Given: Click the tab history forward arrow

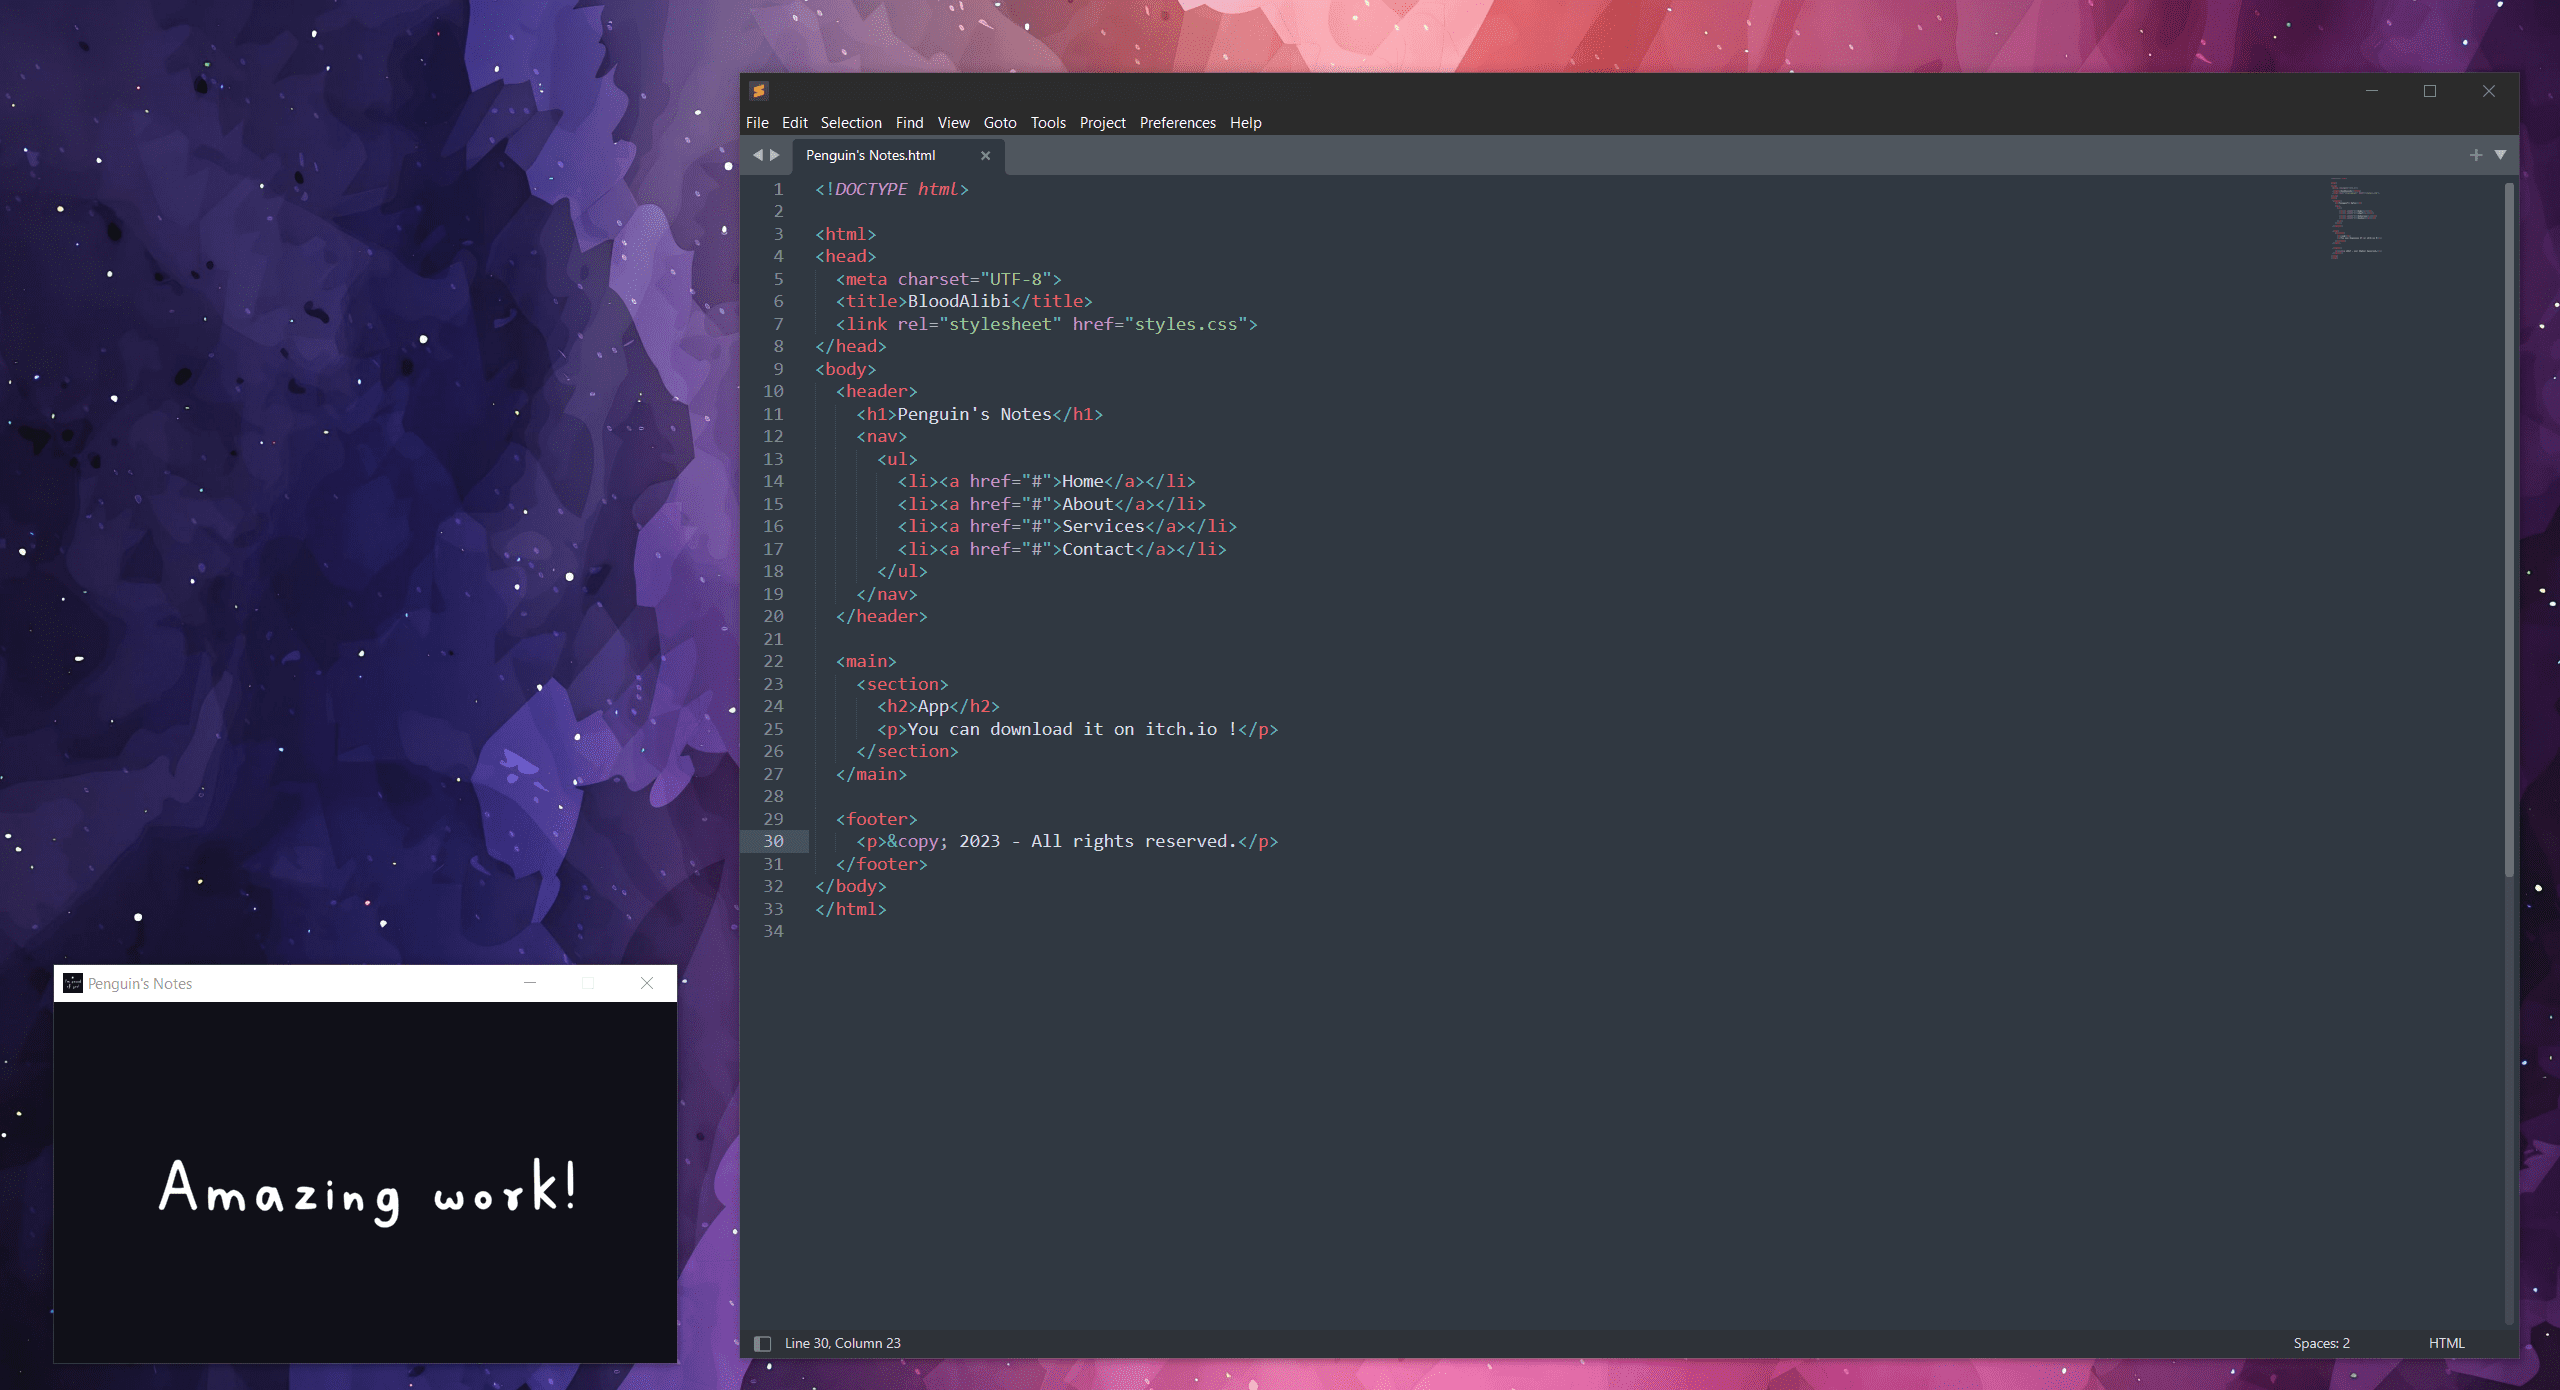Looking at the screenshot, I should [775, 155].
